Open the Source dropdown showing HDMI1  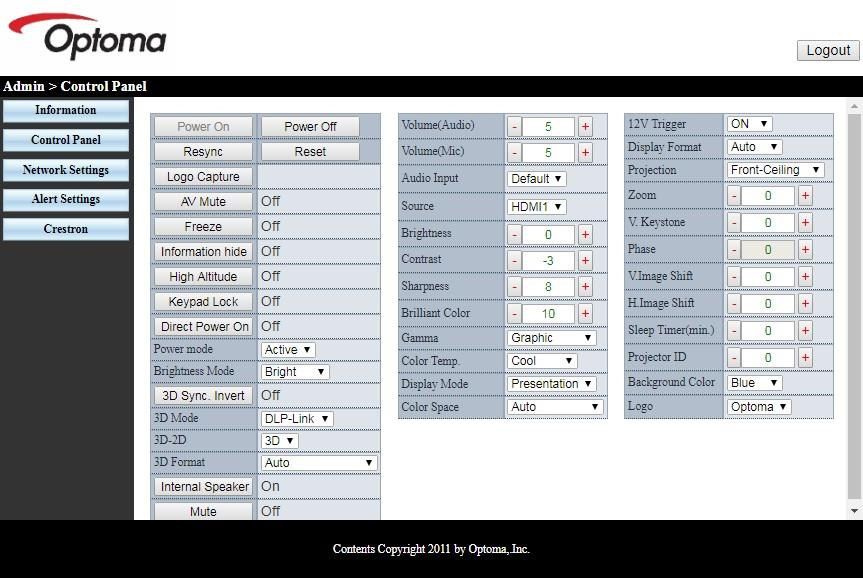(x=537, y=207)
